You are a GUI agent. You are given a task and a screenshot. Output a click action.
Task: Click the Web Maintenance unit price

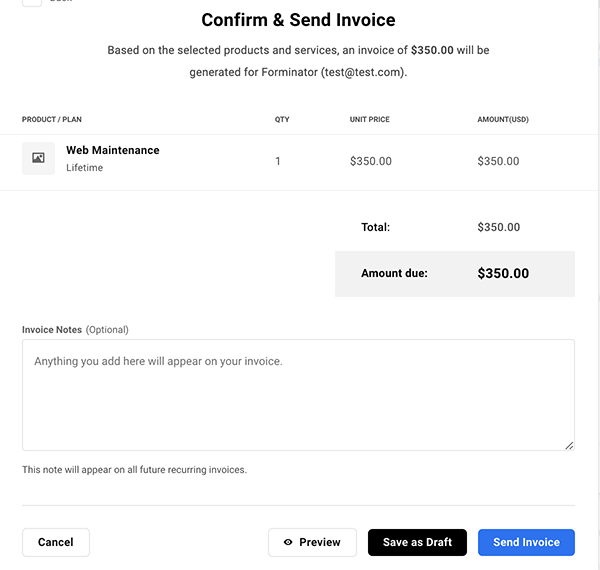pos(370,161)
